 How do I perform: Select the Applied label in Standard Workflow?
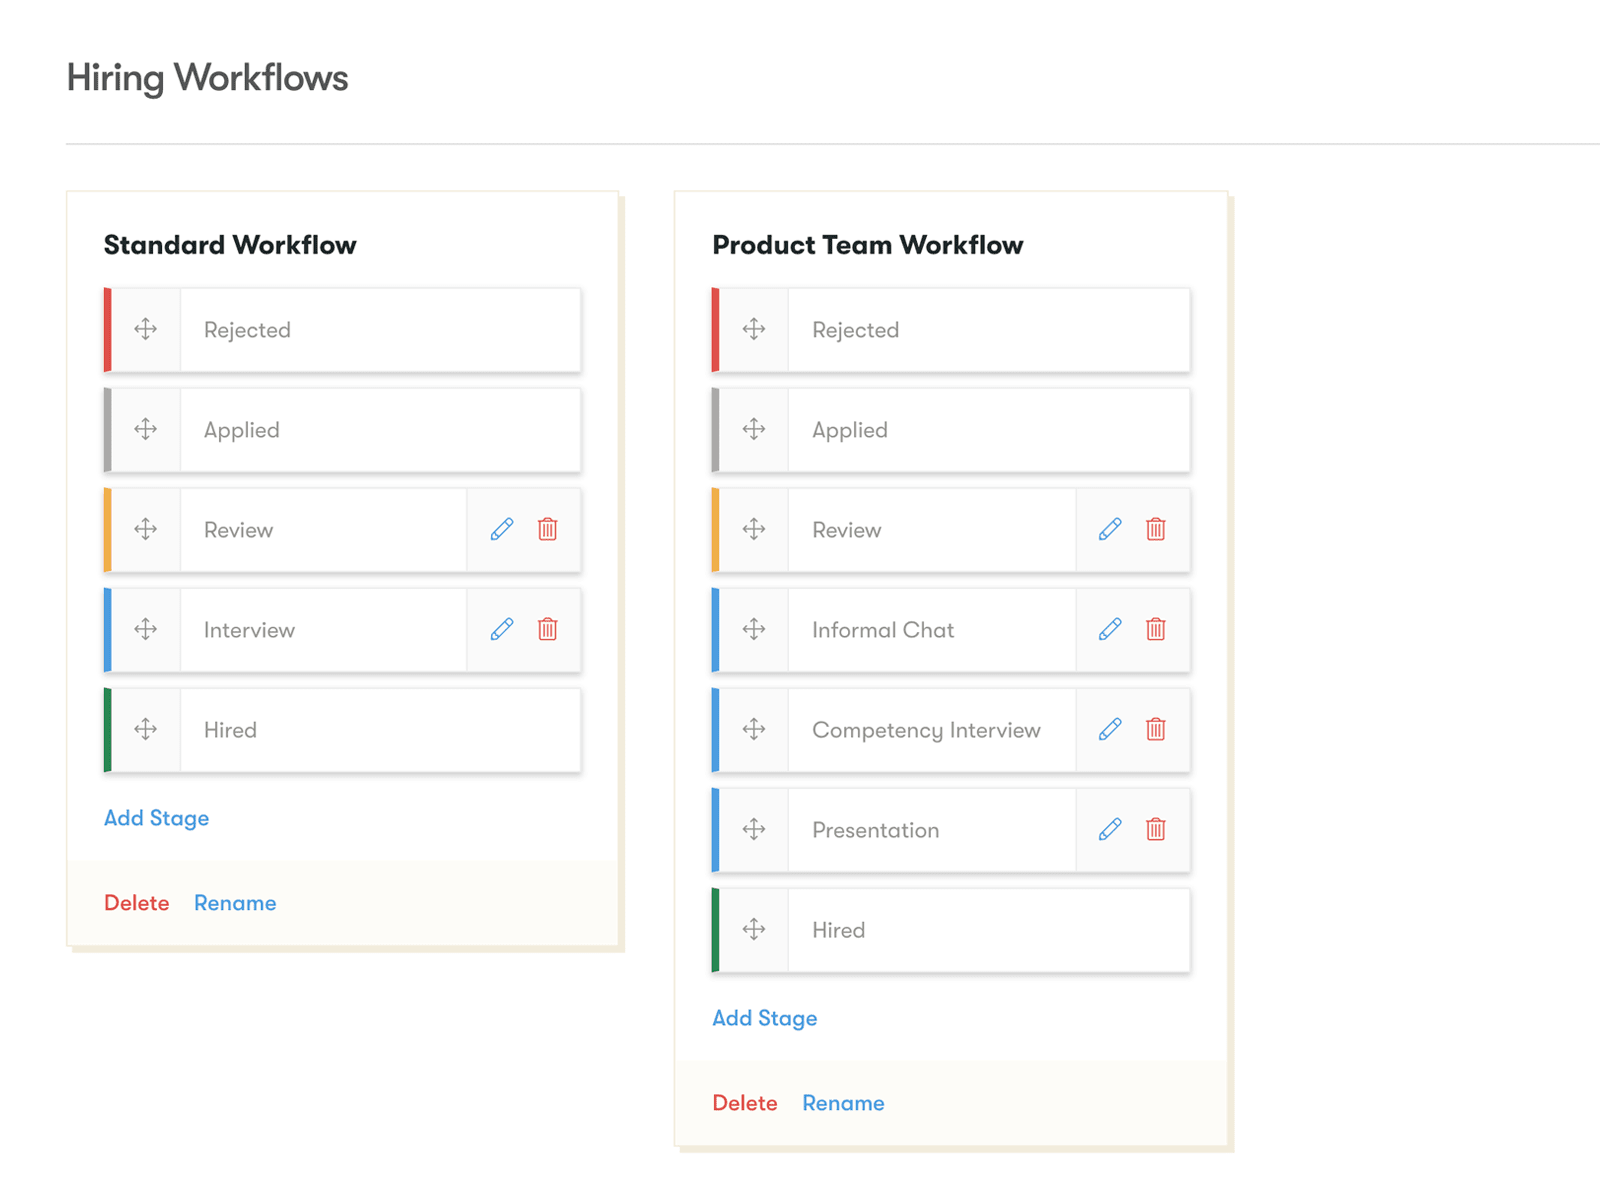[x=242, y=430]
